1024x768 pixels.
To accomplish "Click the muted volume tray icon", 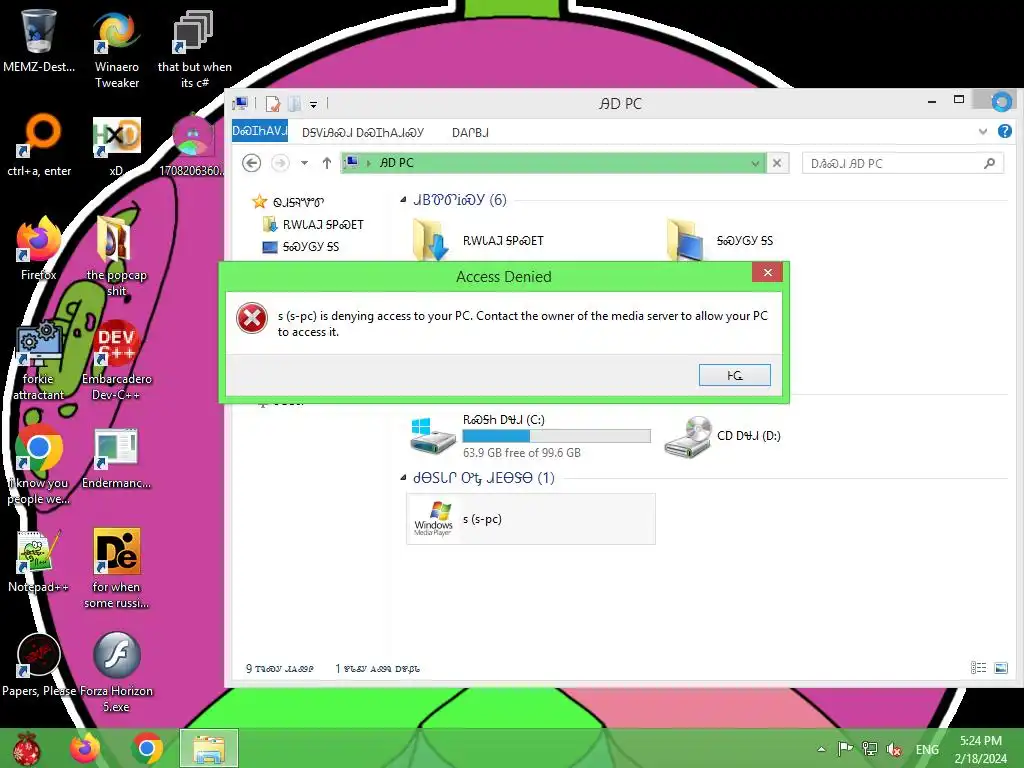I will [x=894, y=749].
